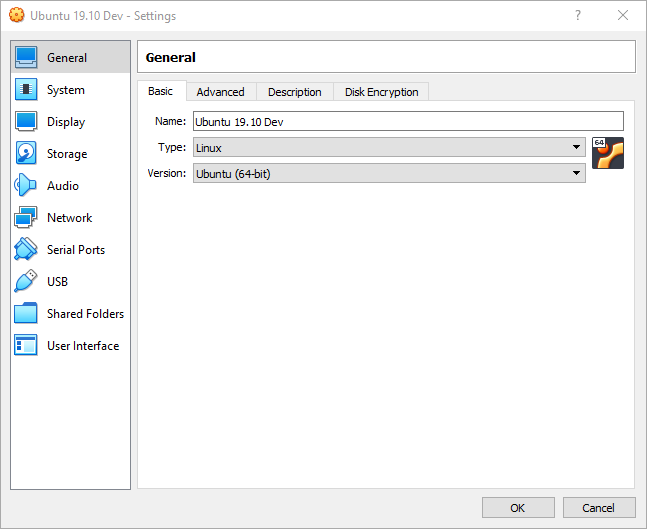
Task: Switch to the Basic tab
Action: tap(161, 91)
